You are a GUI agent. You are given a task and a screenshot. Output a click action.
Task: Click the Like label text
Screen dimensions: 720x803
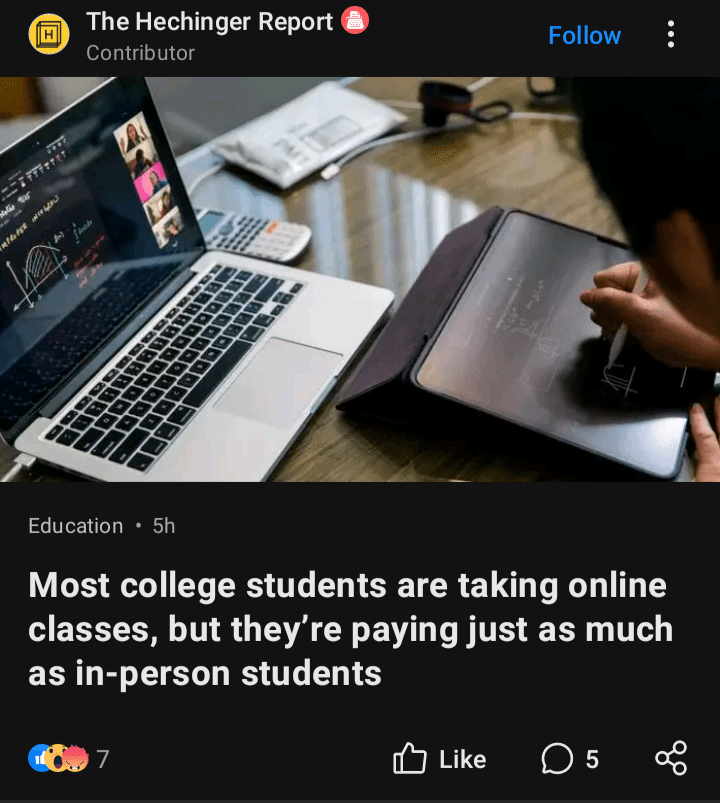[462, 759]
